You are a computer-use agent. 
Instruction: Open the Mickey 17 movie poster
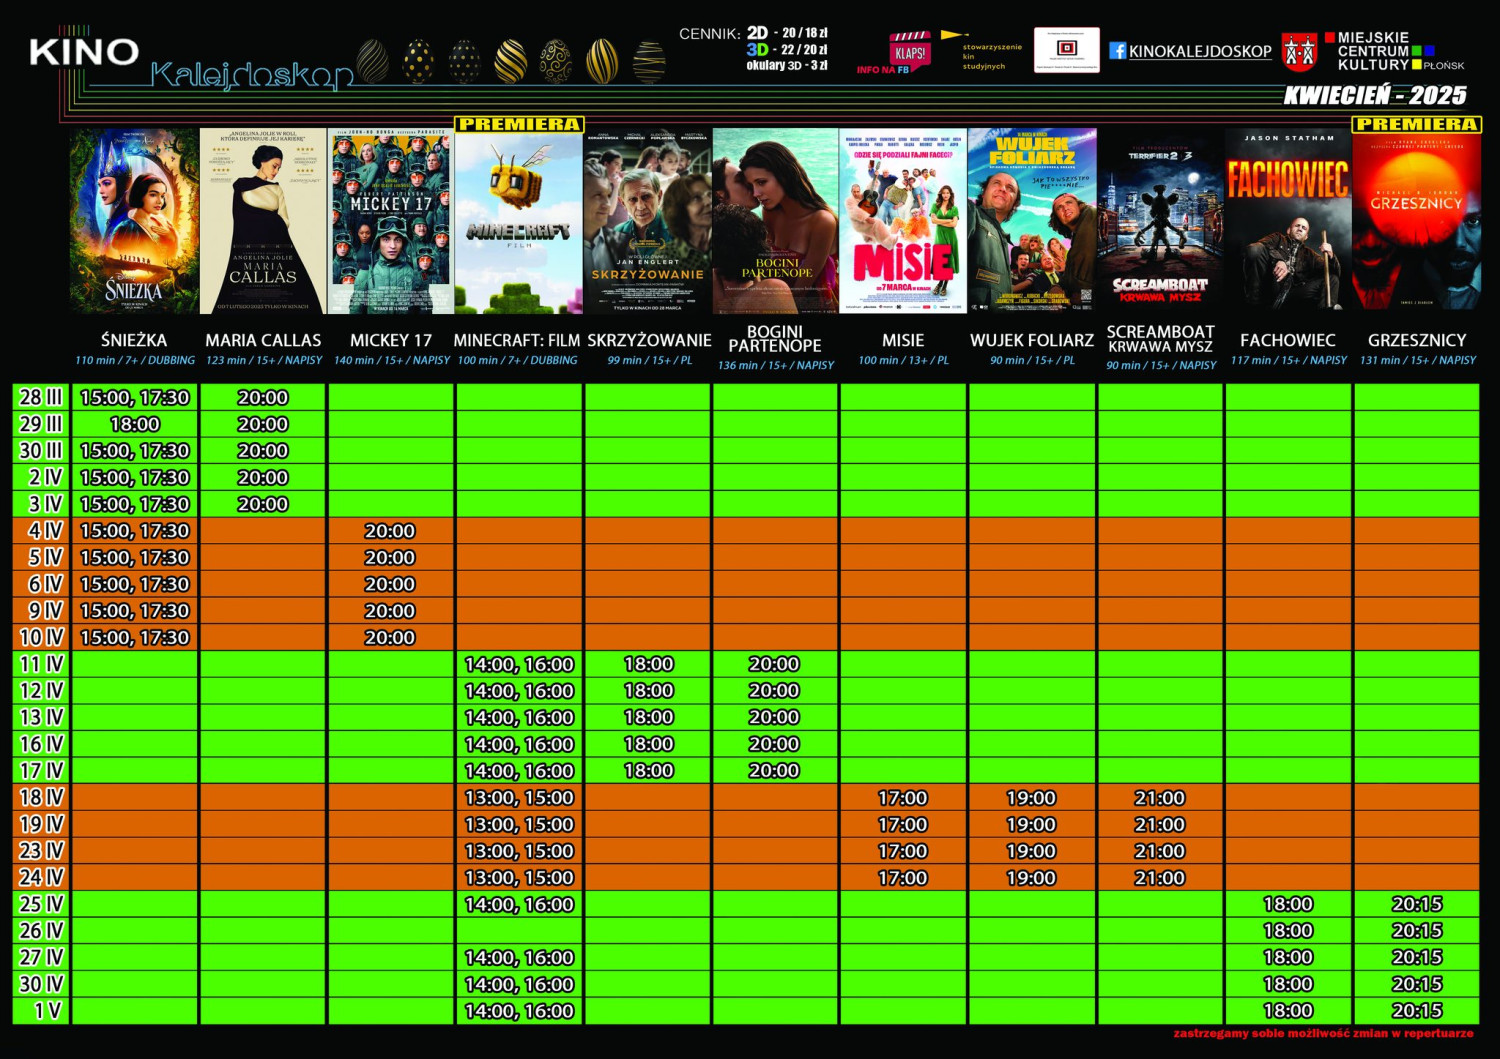pos(391,221)
